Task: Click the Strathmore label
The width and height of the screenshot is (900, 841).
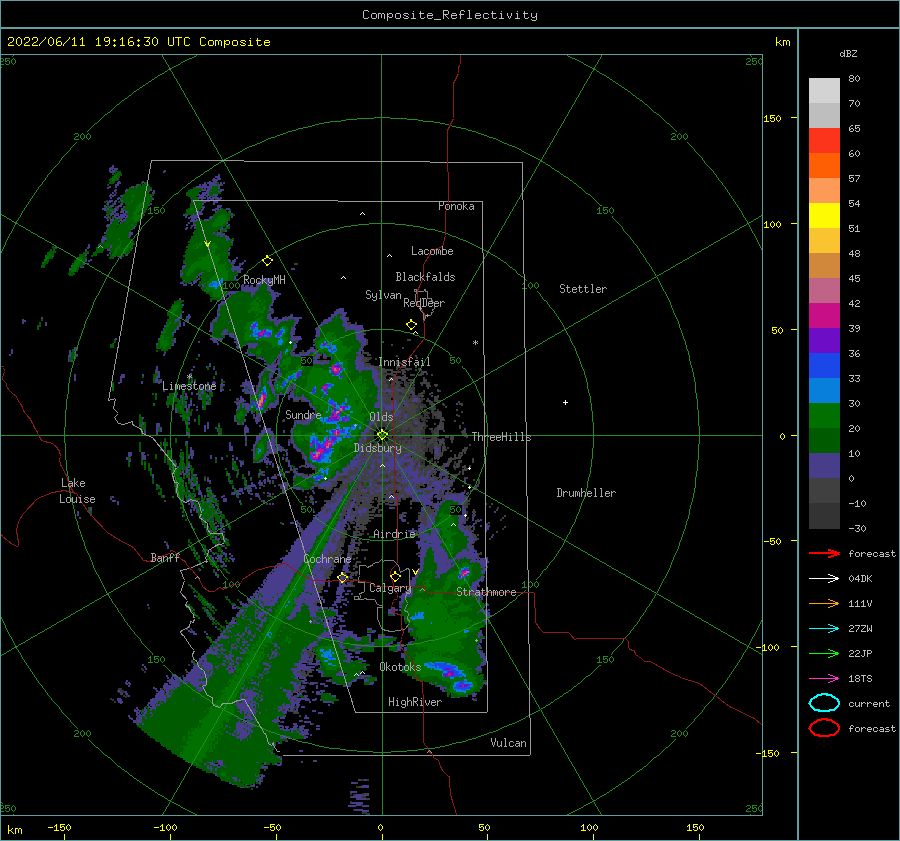Action: click(x=486, y=592)
